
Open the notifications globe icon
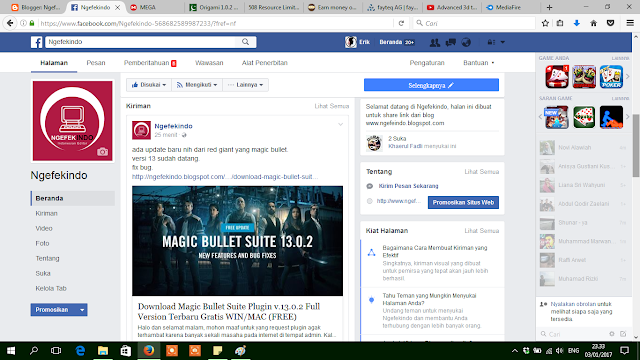[466, 42]
